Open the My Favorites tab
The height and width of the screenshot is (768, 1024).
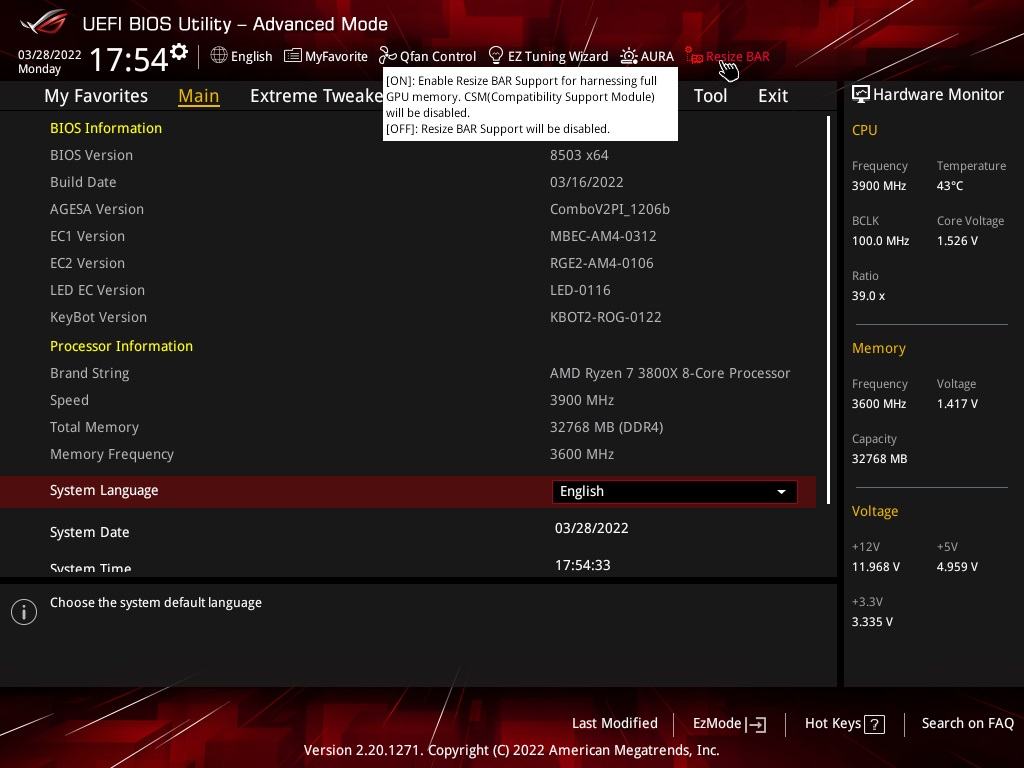pos(96,96)
